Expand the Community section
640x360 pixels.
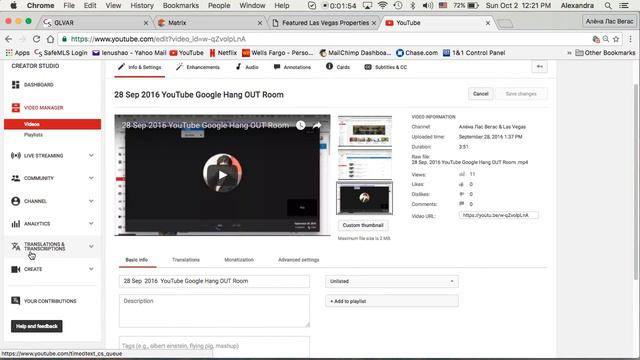coord(91,178)
